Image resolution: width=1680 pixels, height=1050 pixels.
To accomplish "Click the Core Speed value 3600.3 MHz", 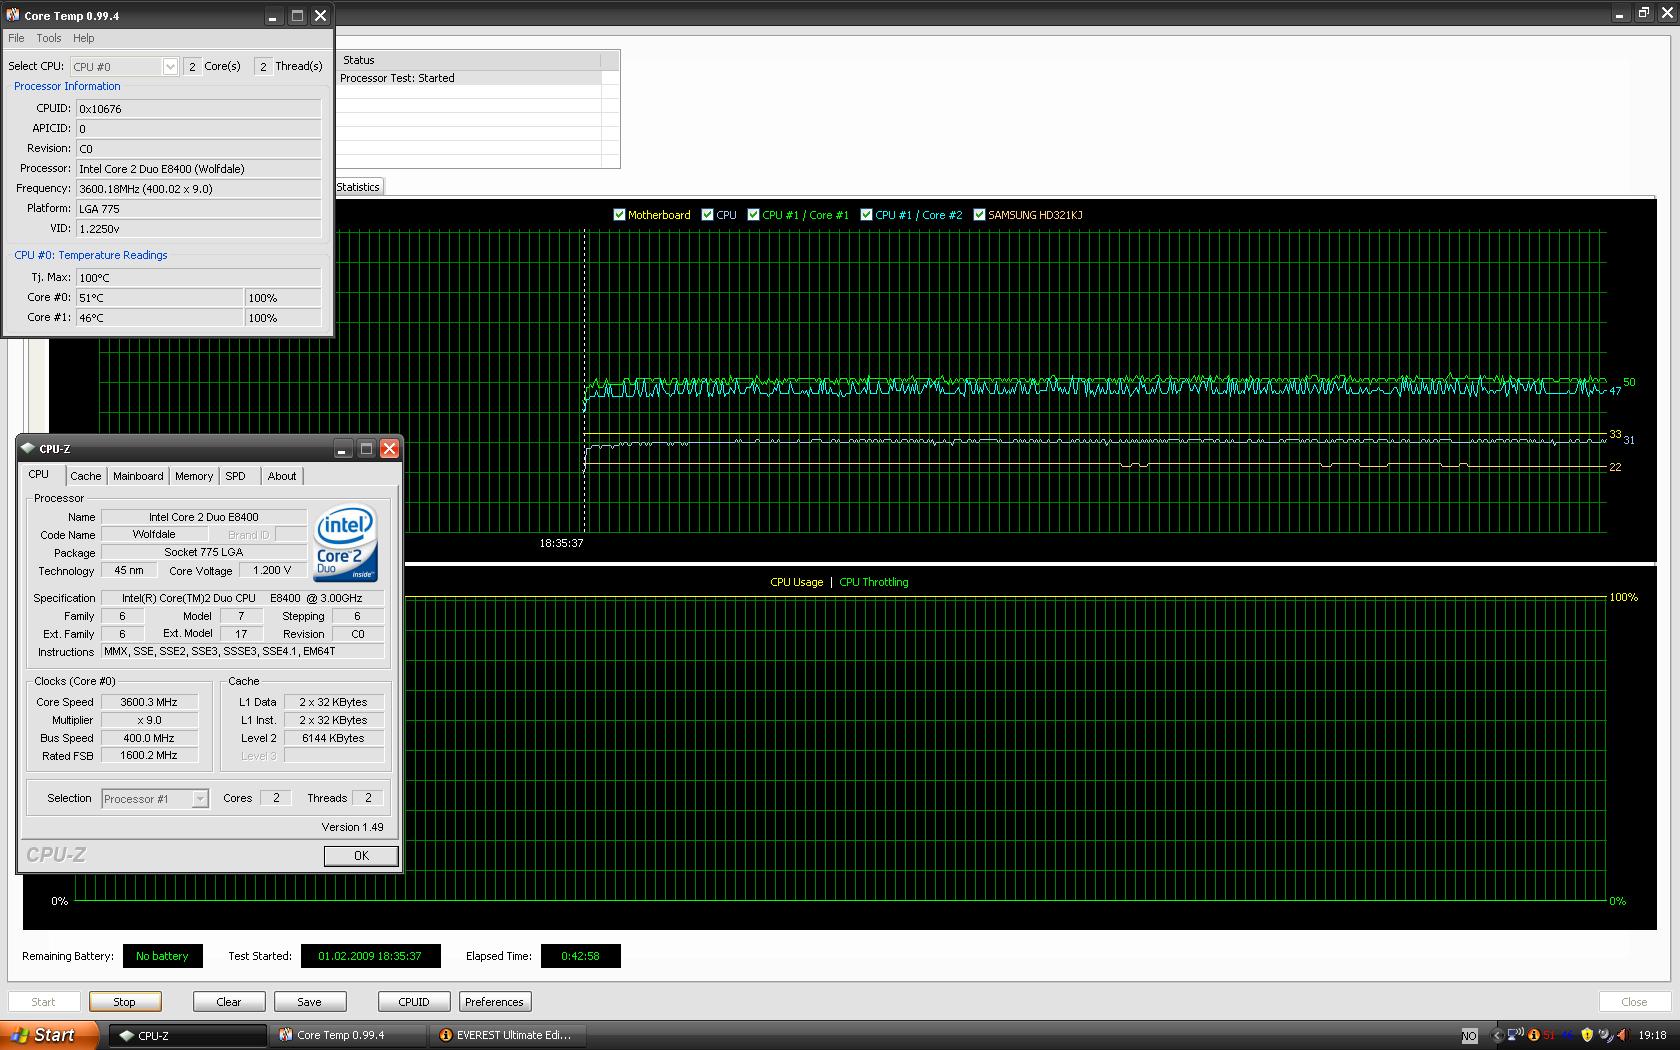I will tap(149, 702).
